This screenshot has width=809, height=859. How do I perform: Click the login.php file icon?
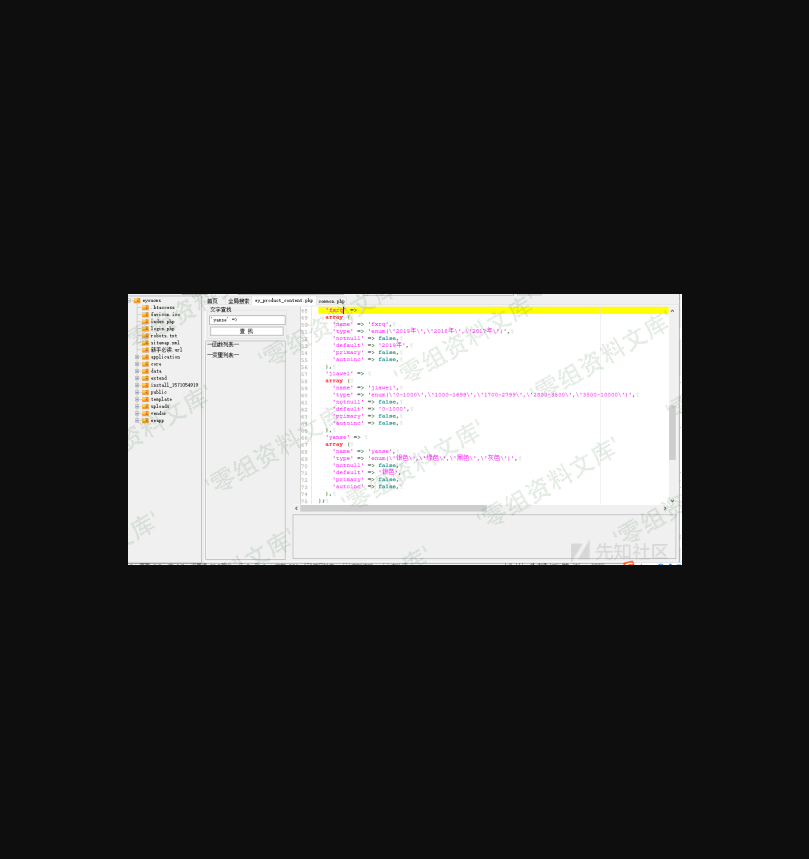[145, 329]
